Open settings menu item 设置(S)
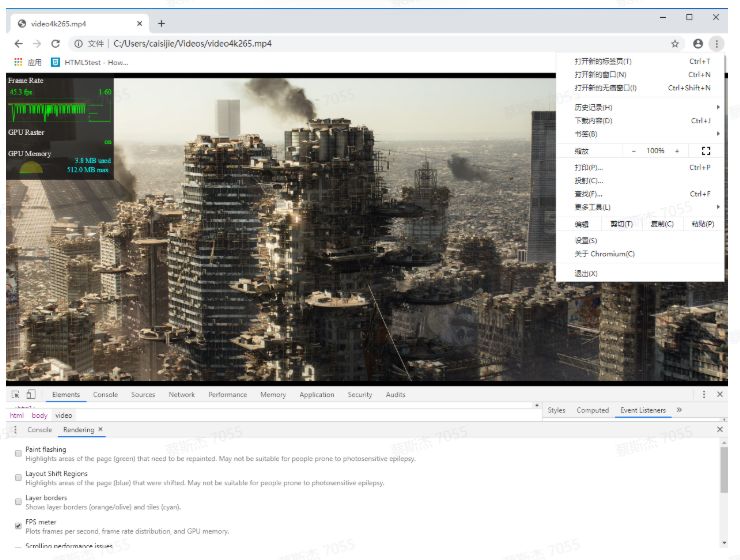The image size is (740, 560). pyautogui.click(x=640, y=241)
